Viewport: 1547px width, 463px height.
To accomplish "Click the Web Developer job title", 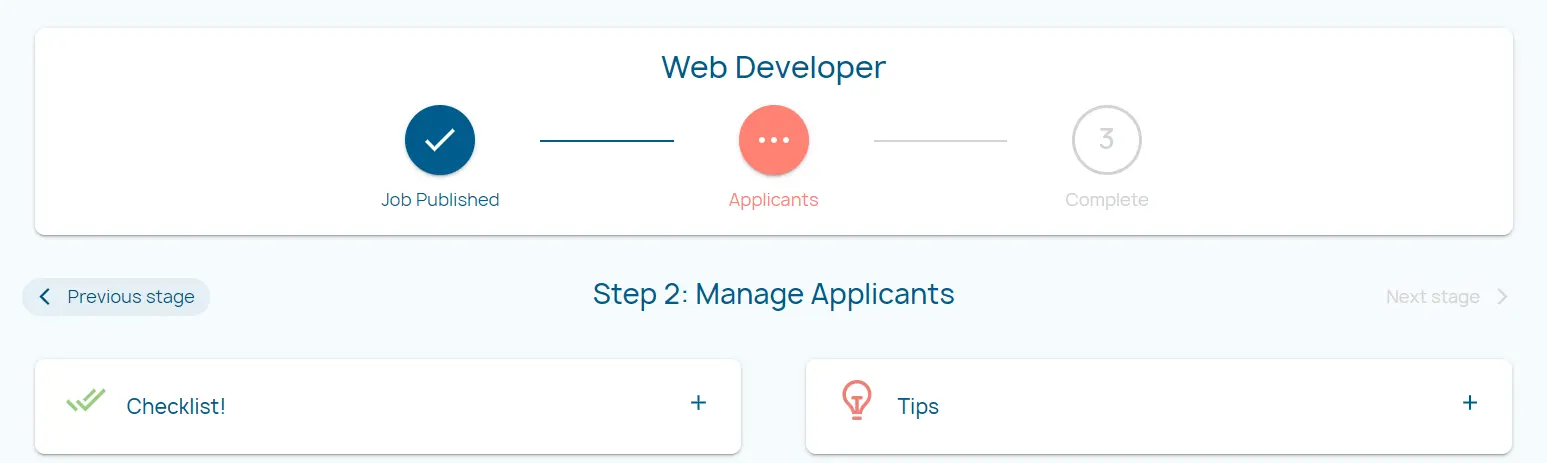I will pyautogui.click(x=773, y=67).
